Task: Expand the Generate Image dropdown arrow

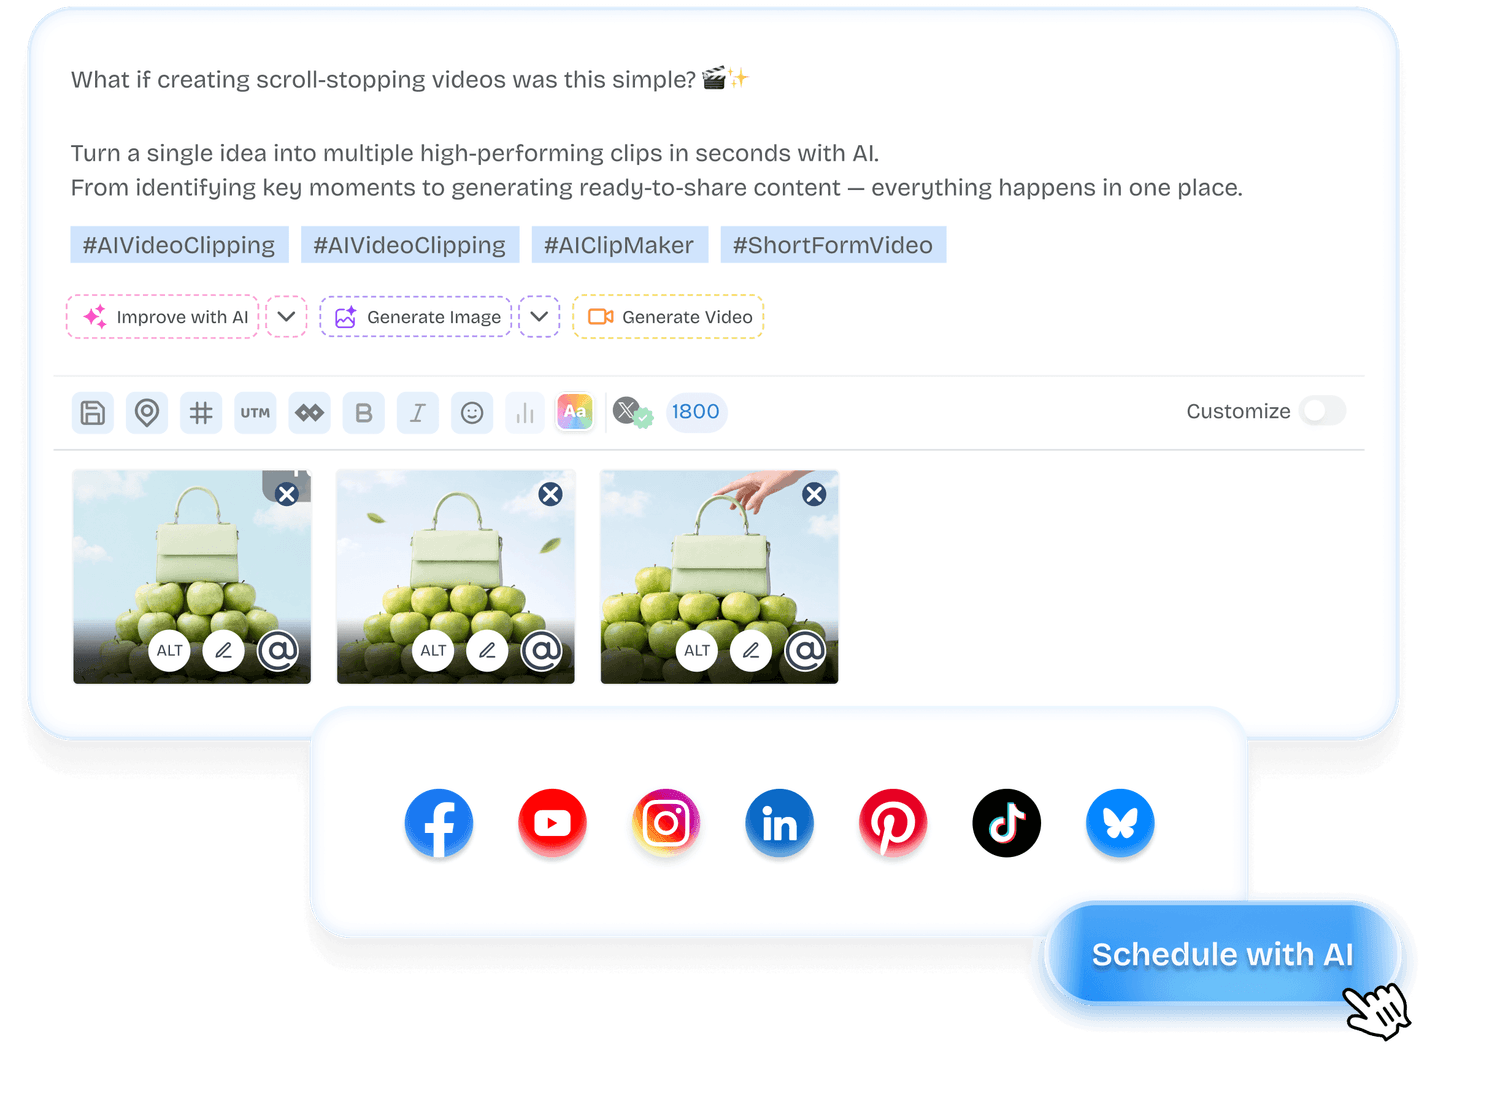Action: [539, 317]
